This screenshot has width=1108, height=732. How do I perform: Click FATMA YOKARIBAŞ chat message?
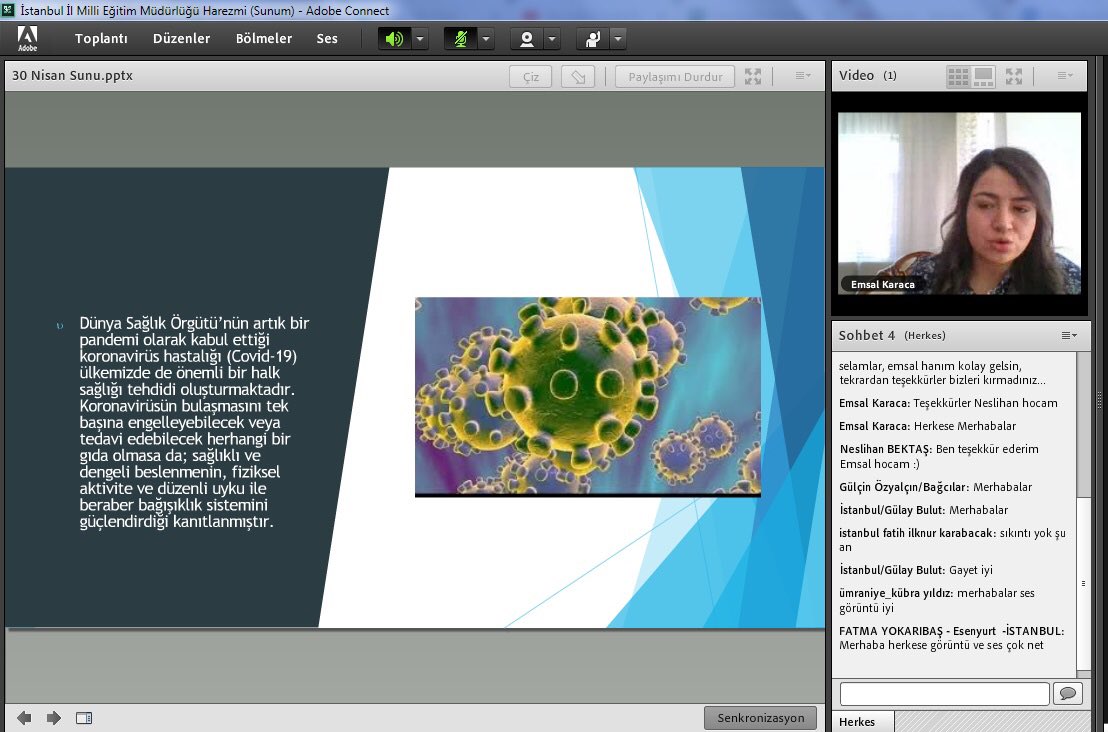point(951,638)
